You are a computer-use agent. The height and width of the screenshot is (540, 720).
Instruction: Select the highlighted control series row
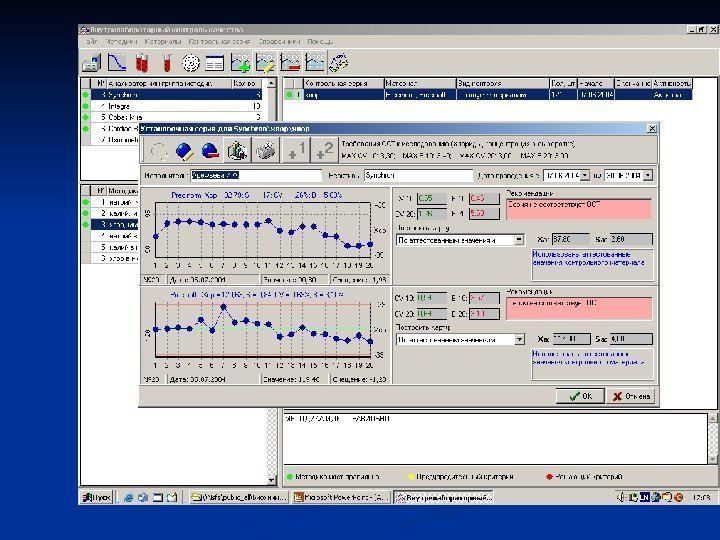coord(488,95)
